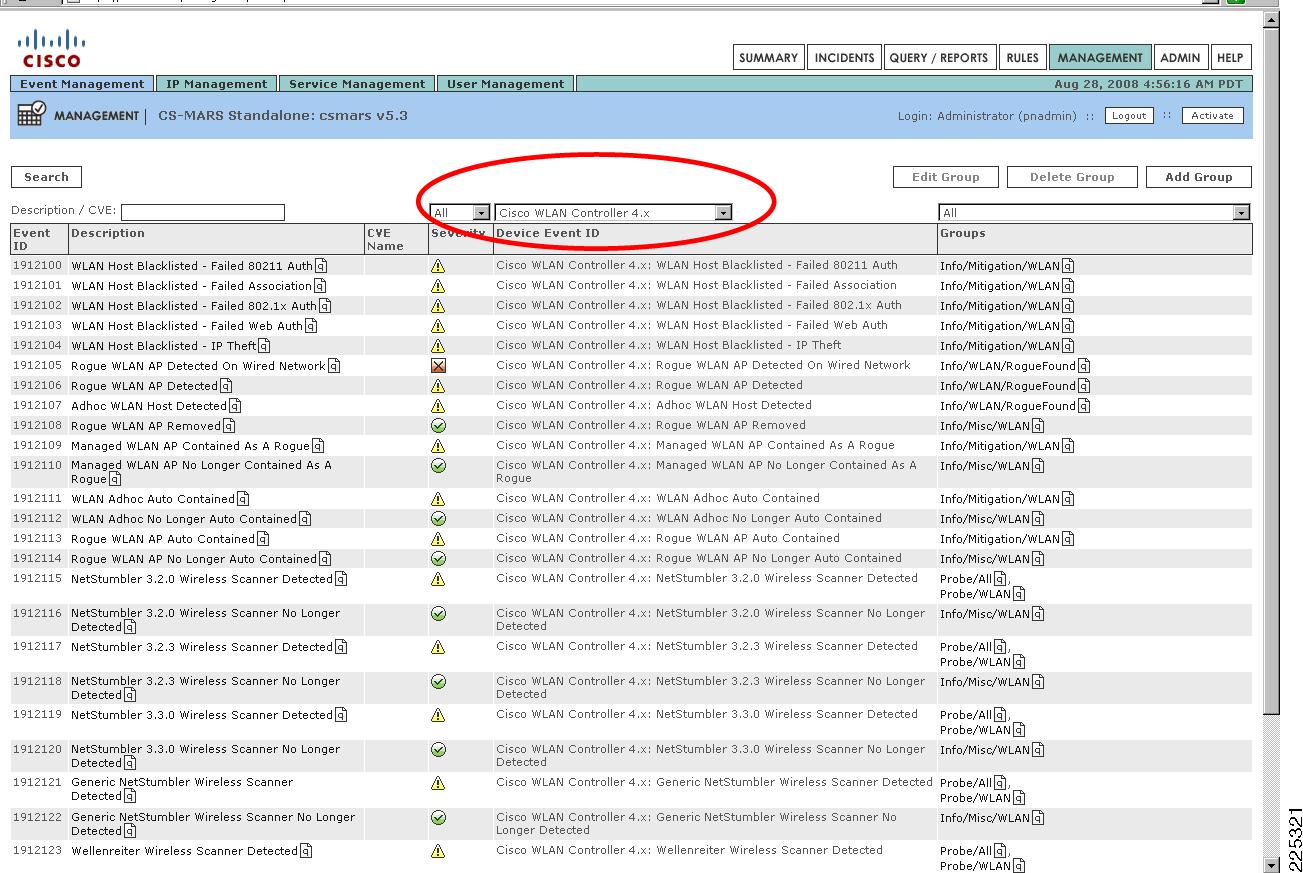Click yellow warning severity icon for event 1912107

coord(438,406)
